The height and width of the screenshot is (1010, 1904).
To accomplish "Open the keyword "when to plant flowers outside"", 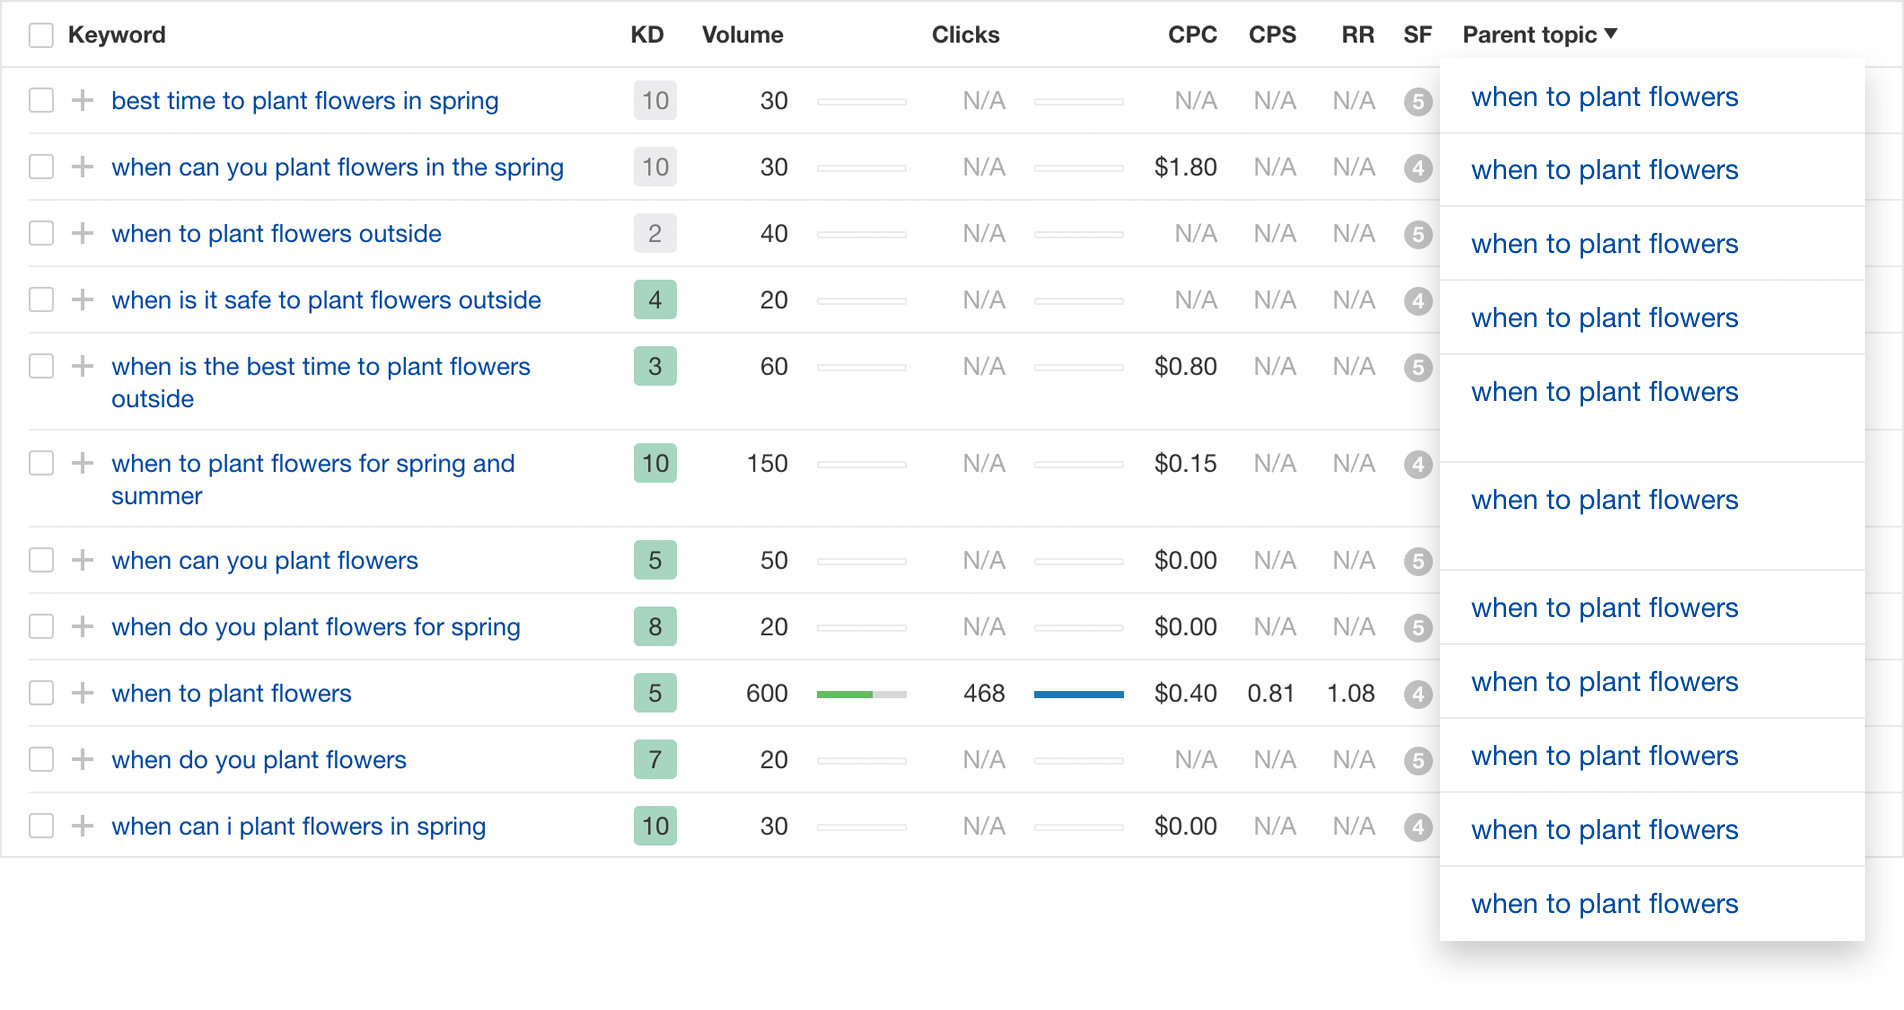I will point(276,233).
